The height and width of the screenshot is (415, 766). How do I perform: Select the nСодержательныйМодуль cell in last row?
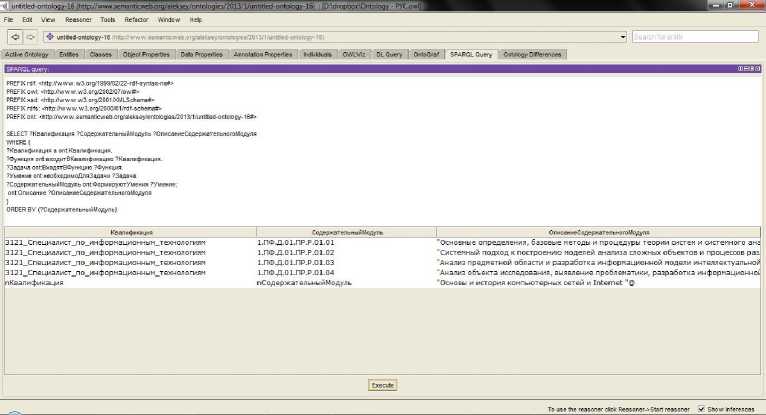tap(346, 283)
